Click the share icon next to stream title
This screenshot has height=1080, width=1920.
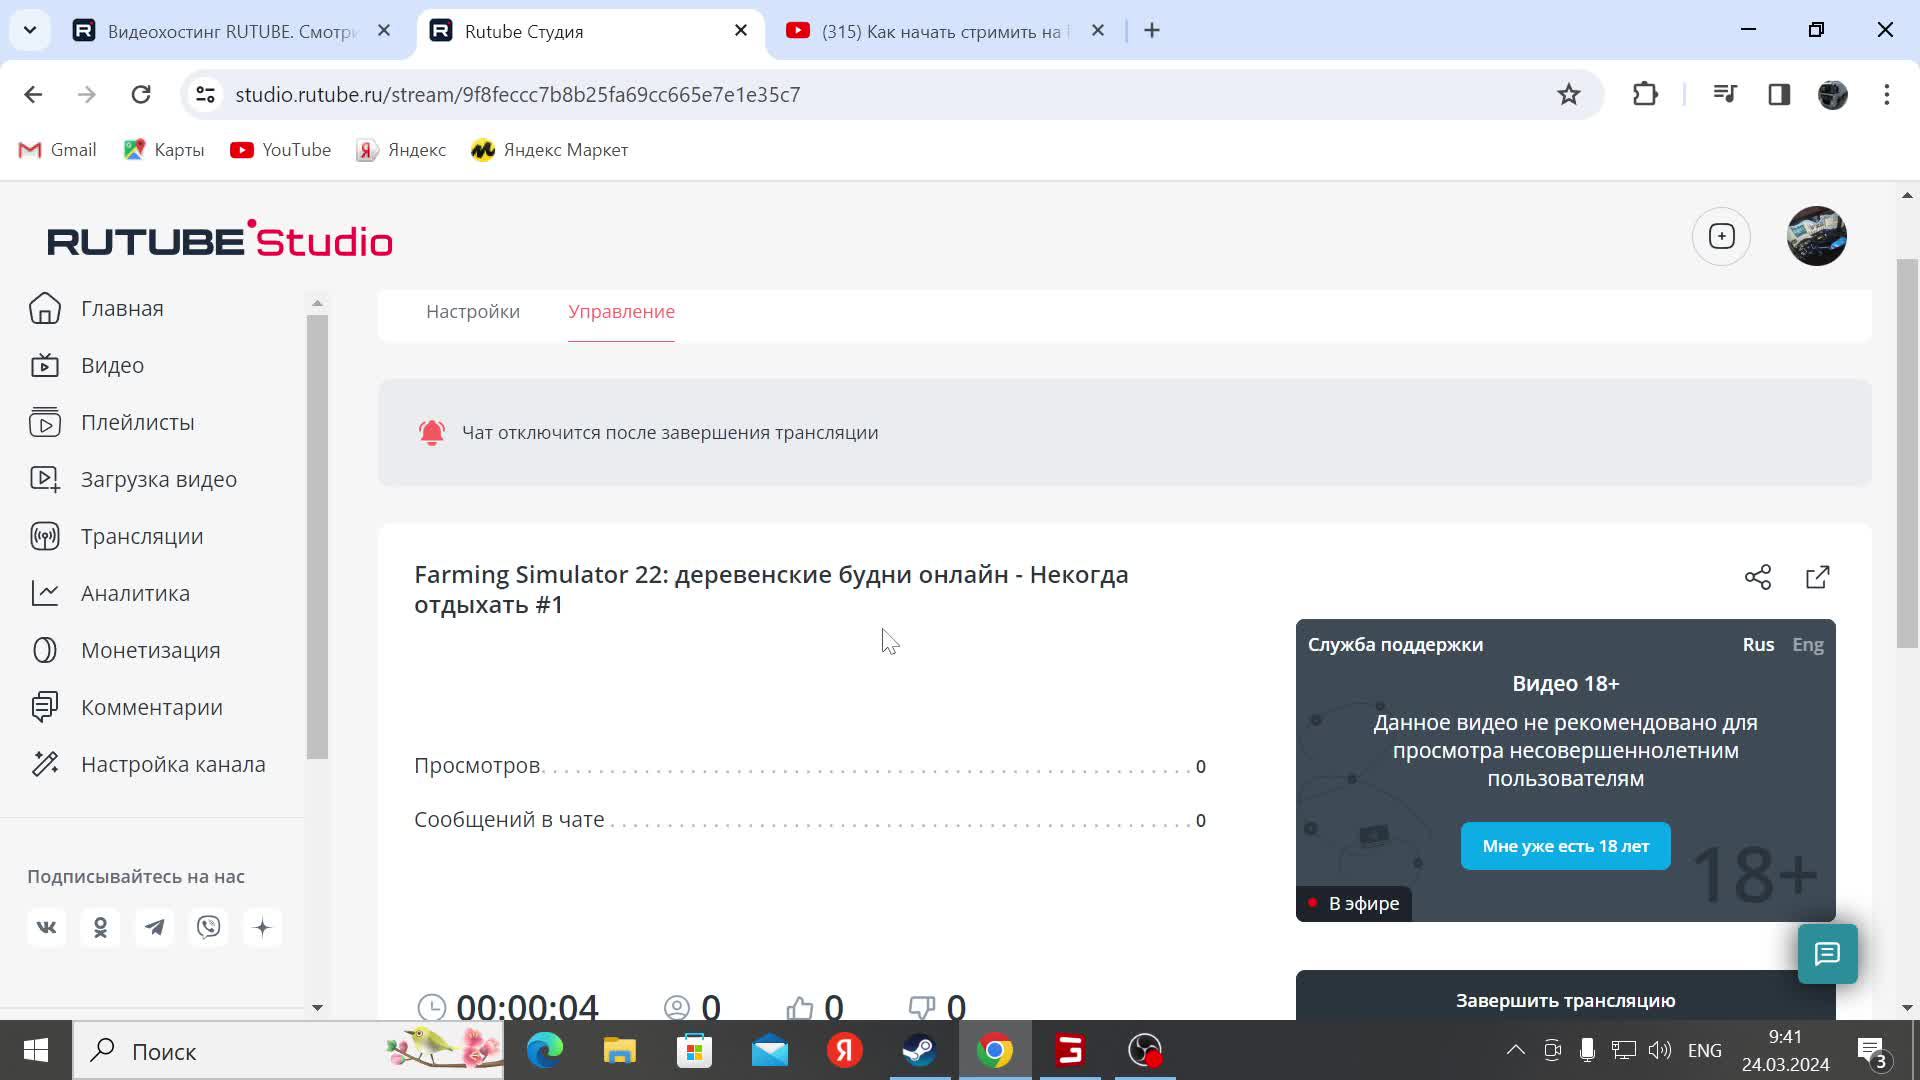coord(1757,577)
